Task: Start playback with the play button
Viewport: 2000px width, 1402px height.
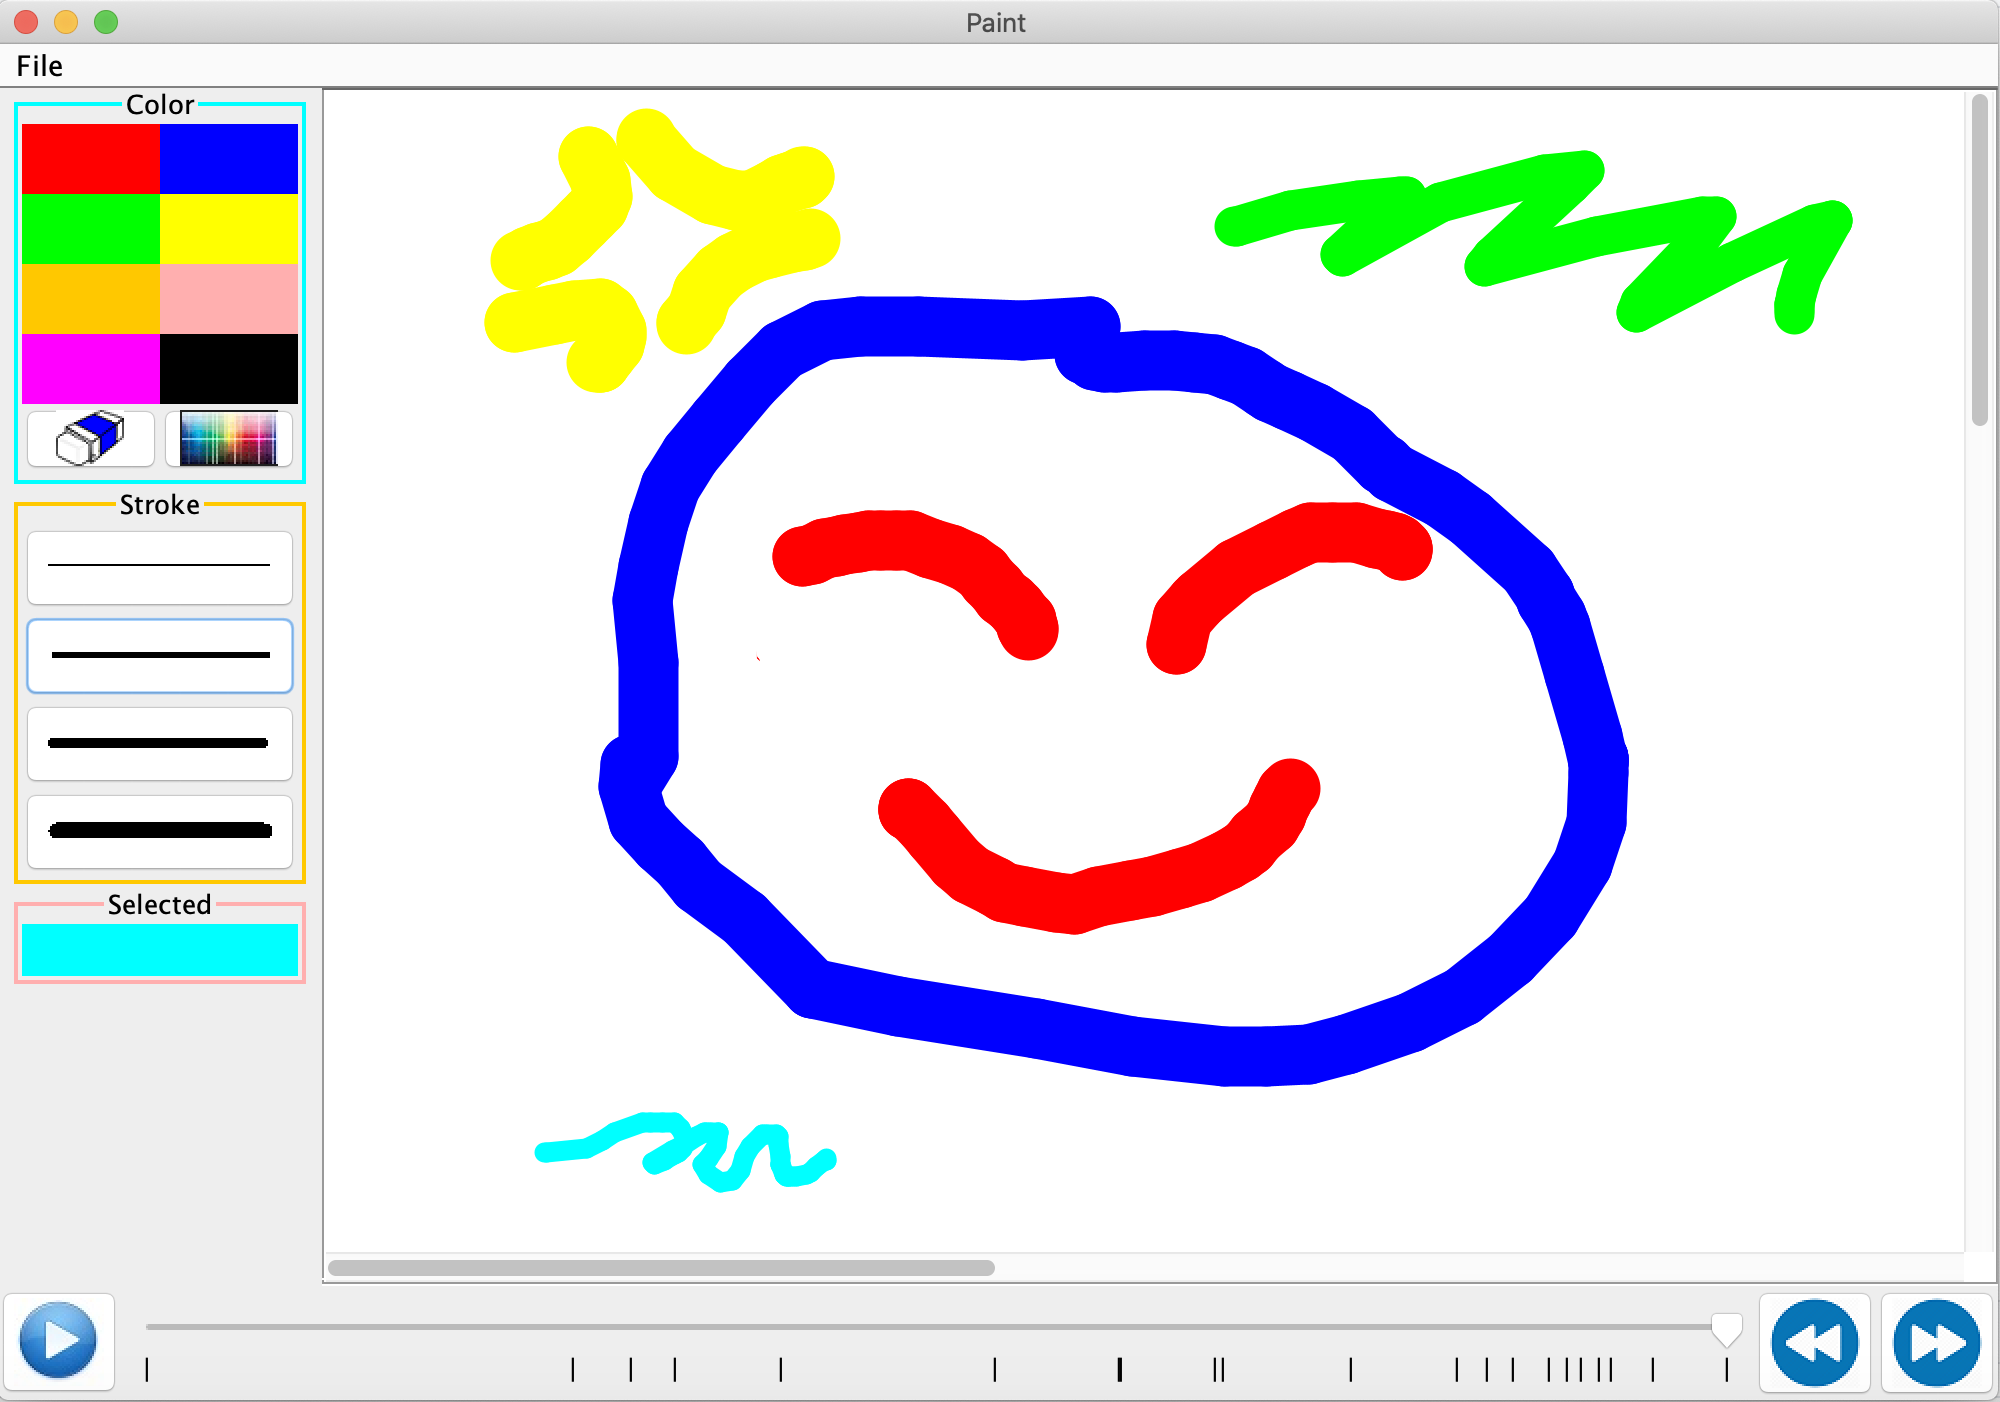Action: pos(59,1341)
